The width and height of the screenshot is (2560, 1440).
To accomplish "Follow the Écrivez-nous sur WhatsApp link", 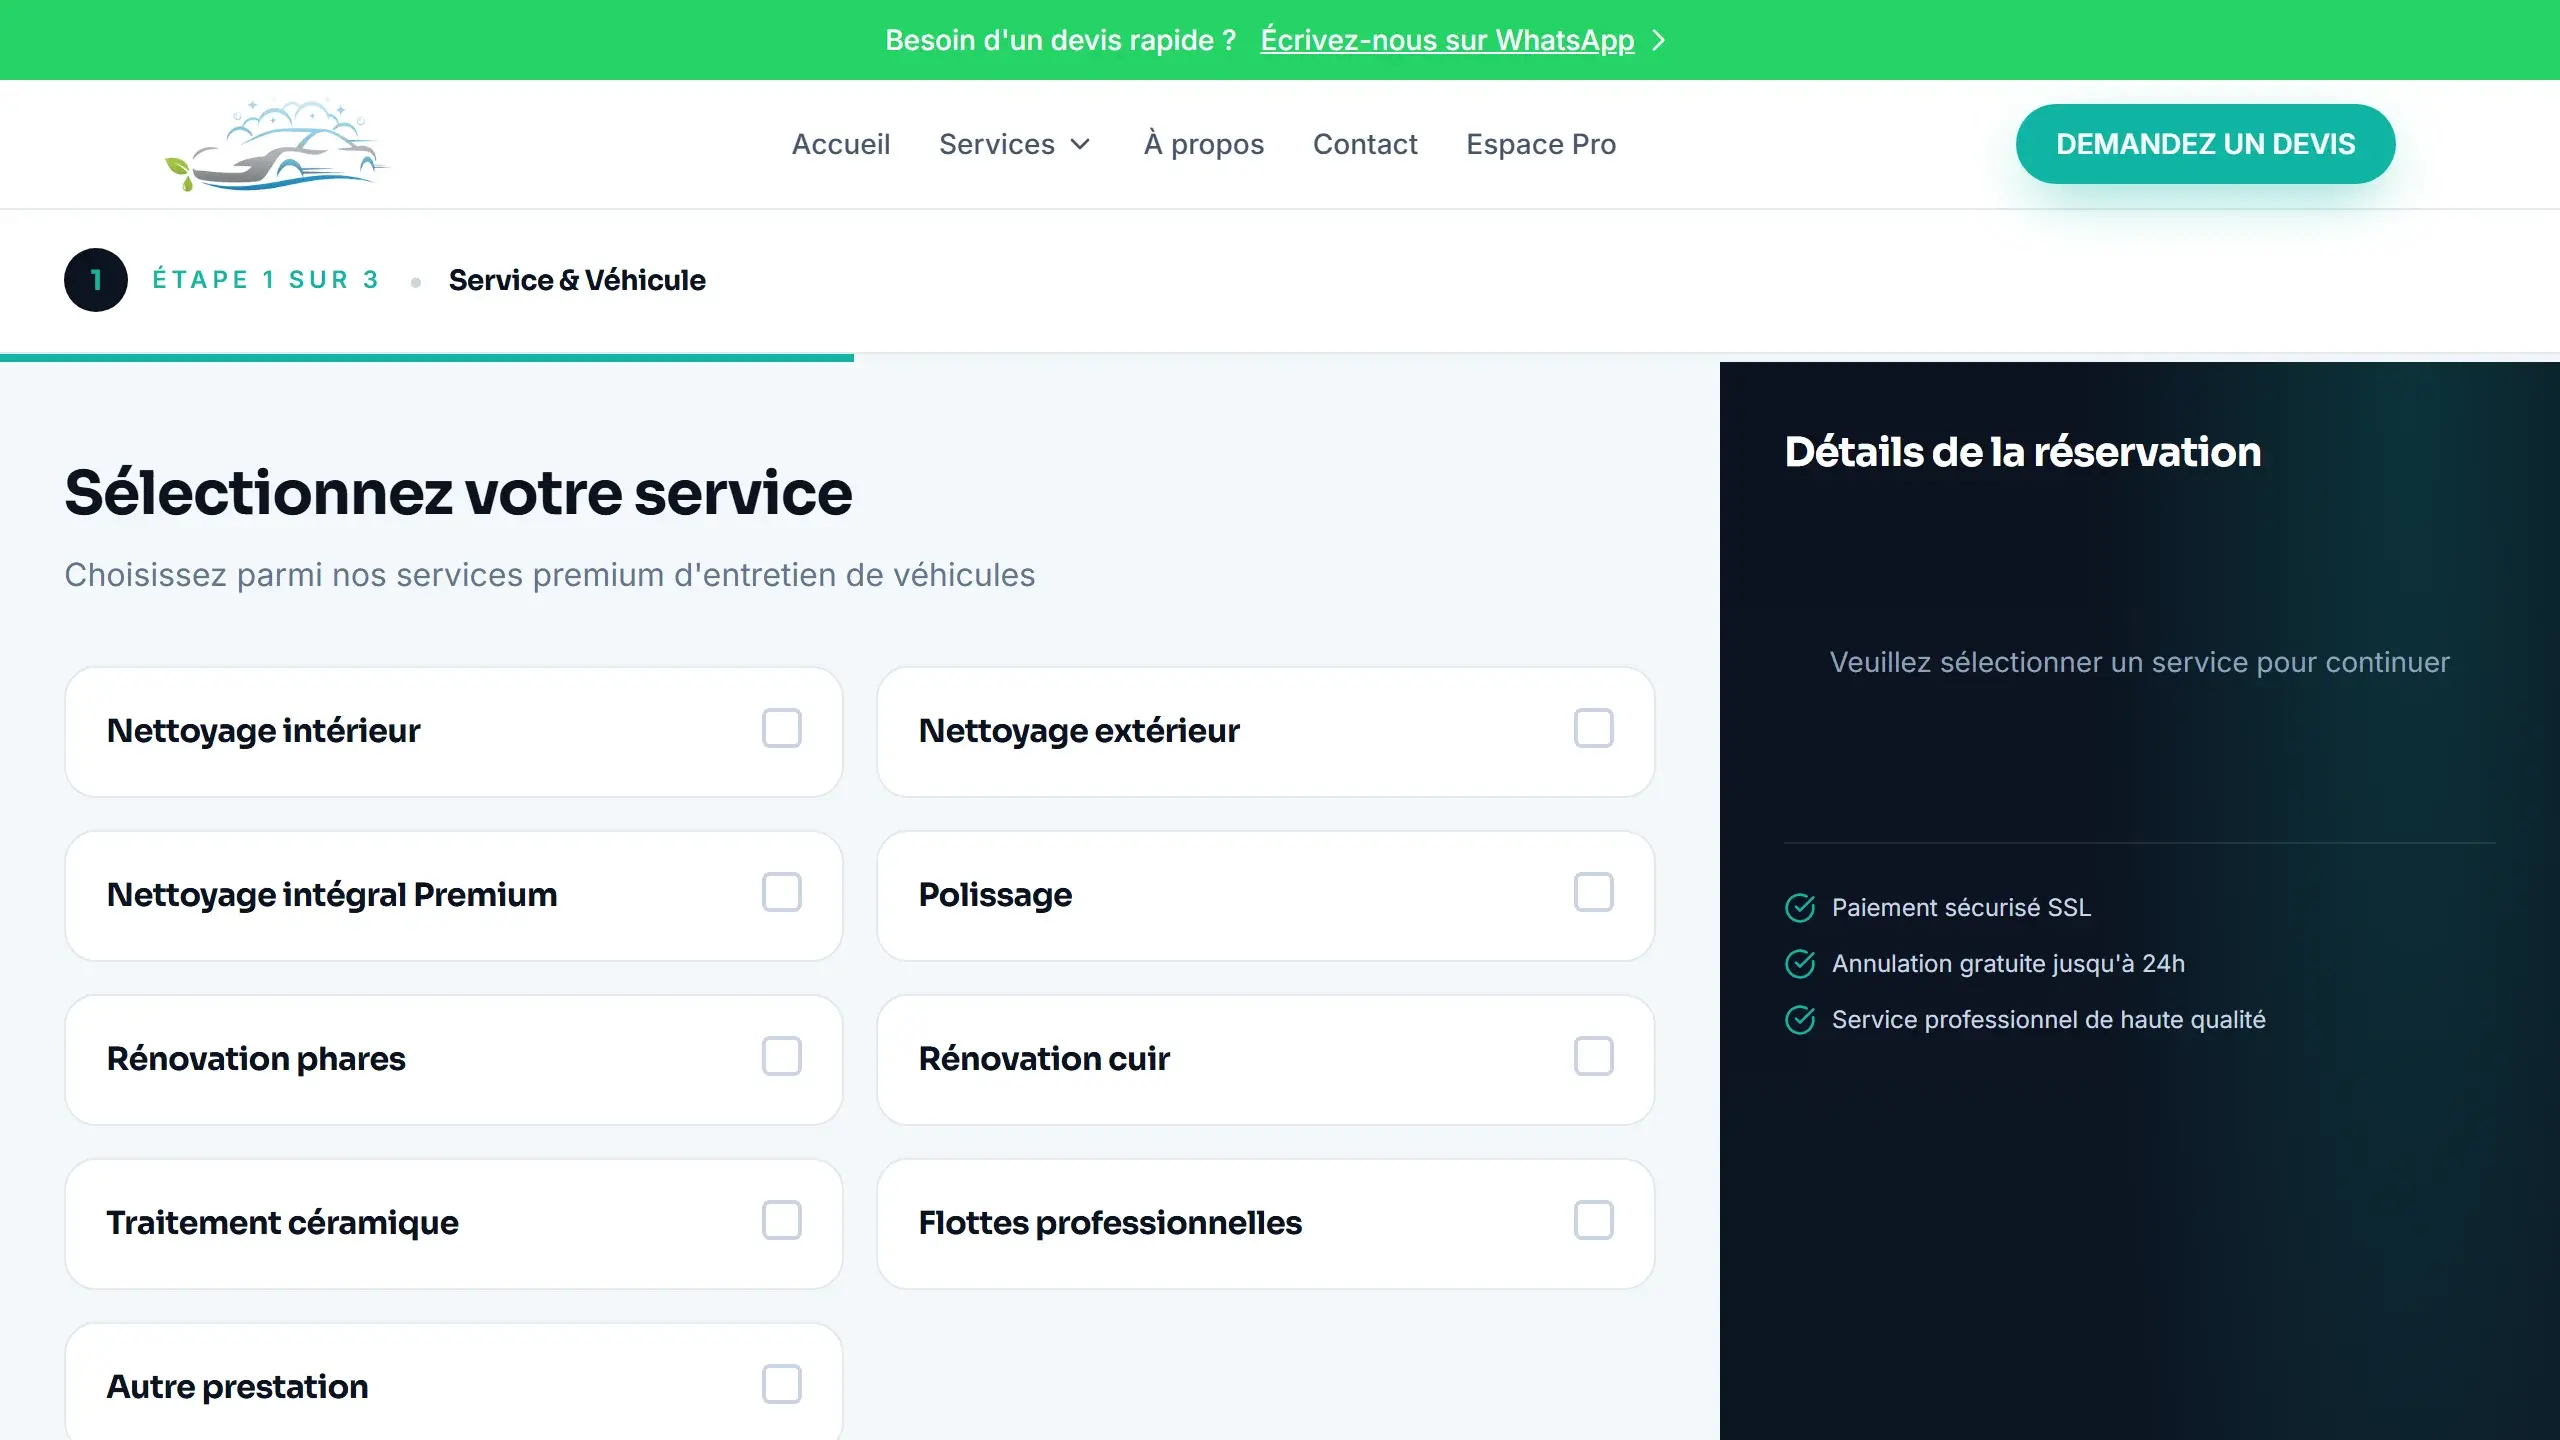I will [x=1447, y=40].
